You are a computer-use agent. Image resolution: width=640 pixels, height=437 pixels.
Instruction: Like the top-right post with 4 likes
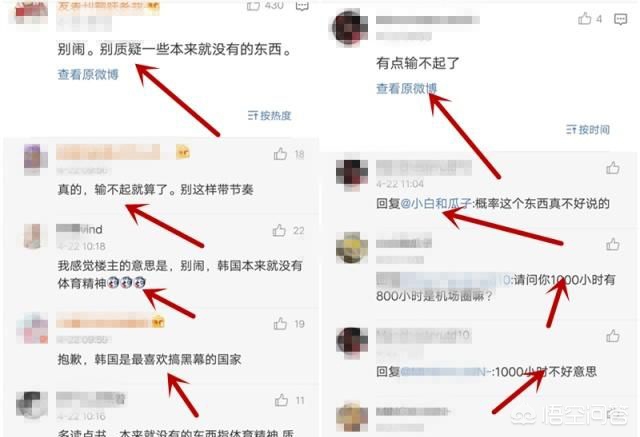click(584, 18)
